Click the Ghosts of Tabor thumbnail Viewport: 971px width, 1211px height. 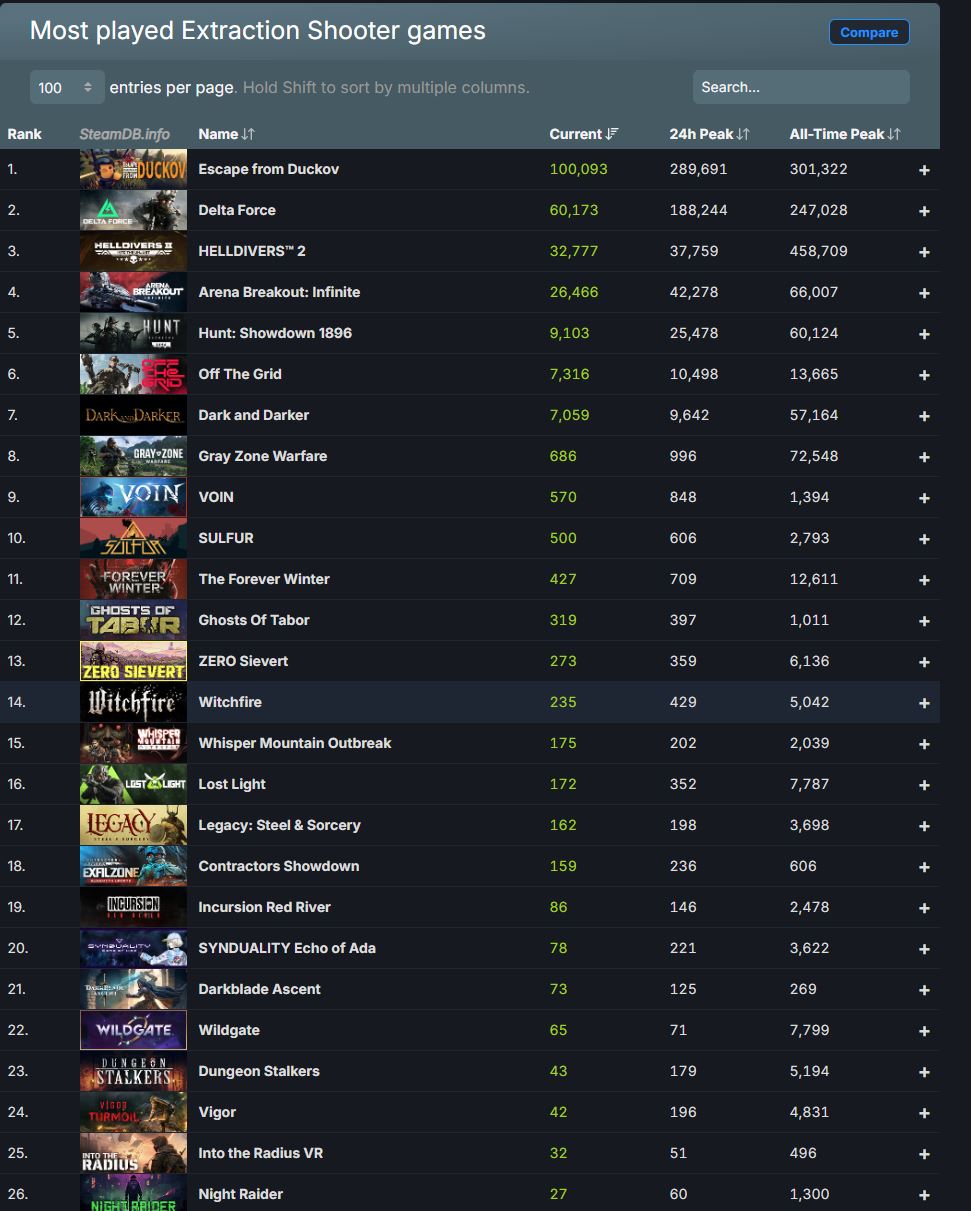pyautogui.click(x=133, y=620)
